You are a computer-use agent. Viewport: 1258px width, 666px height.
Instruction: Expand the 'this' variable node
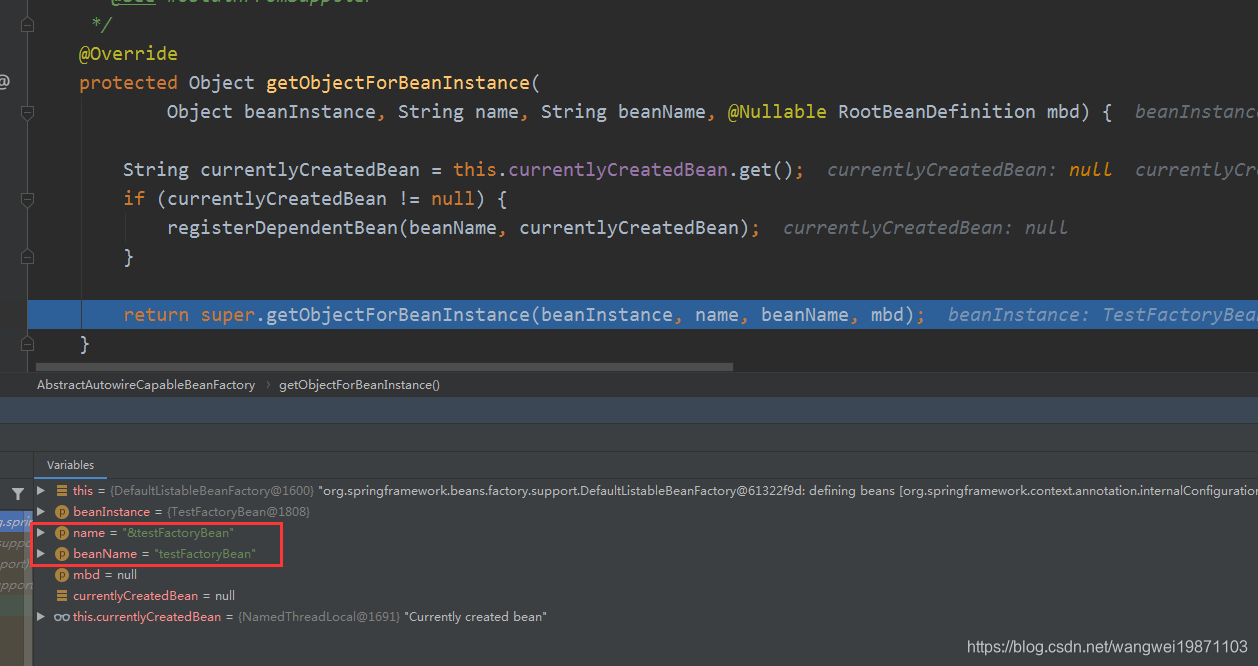point(41,491)
